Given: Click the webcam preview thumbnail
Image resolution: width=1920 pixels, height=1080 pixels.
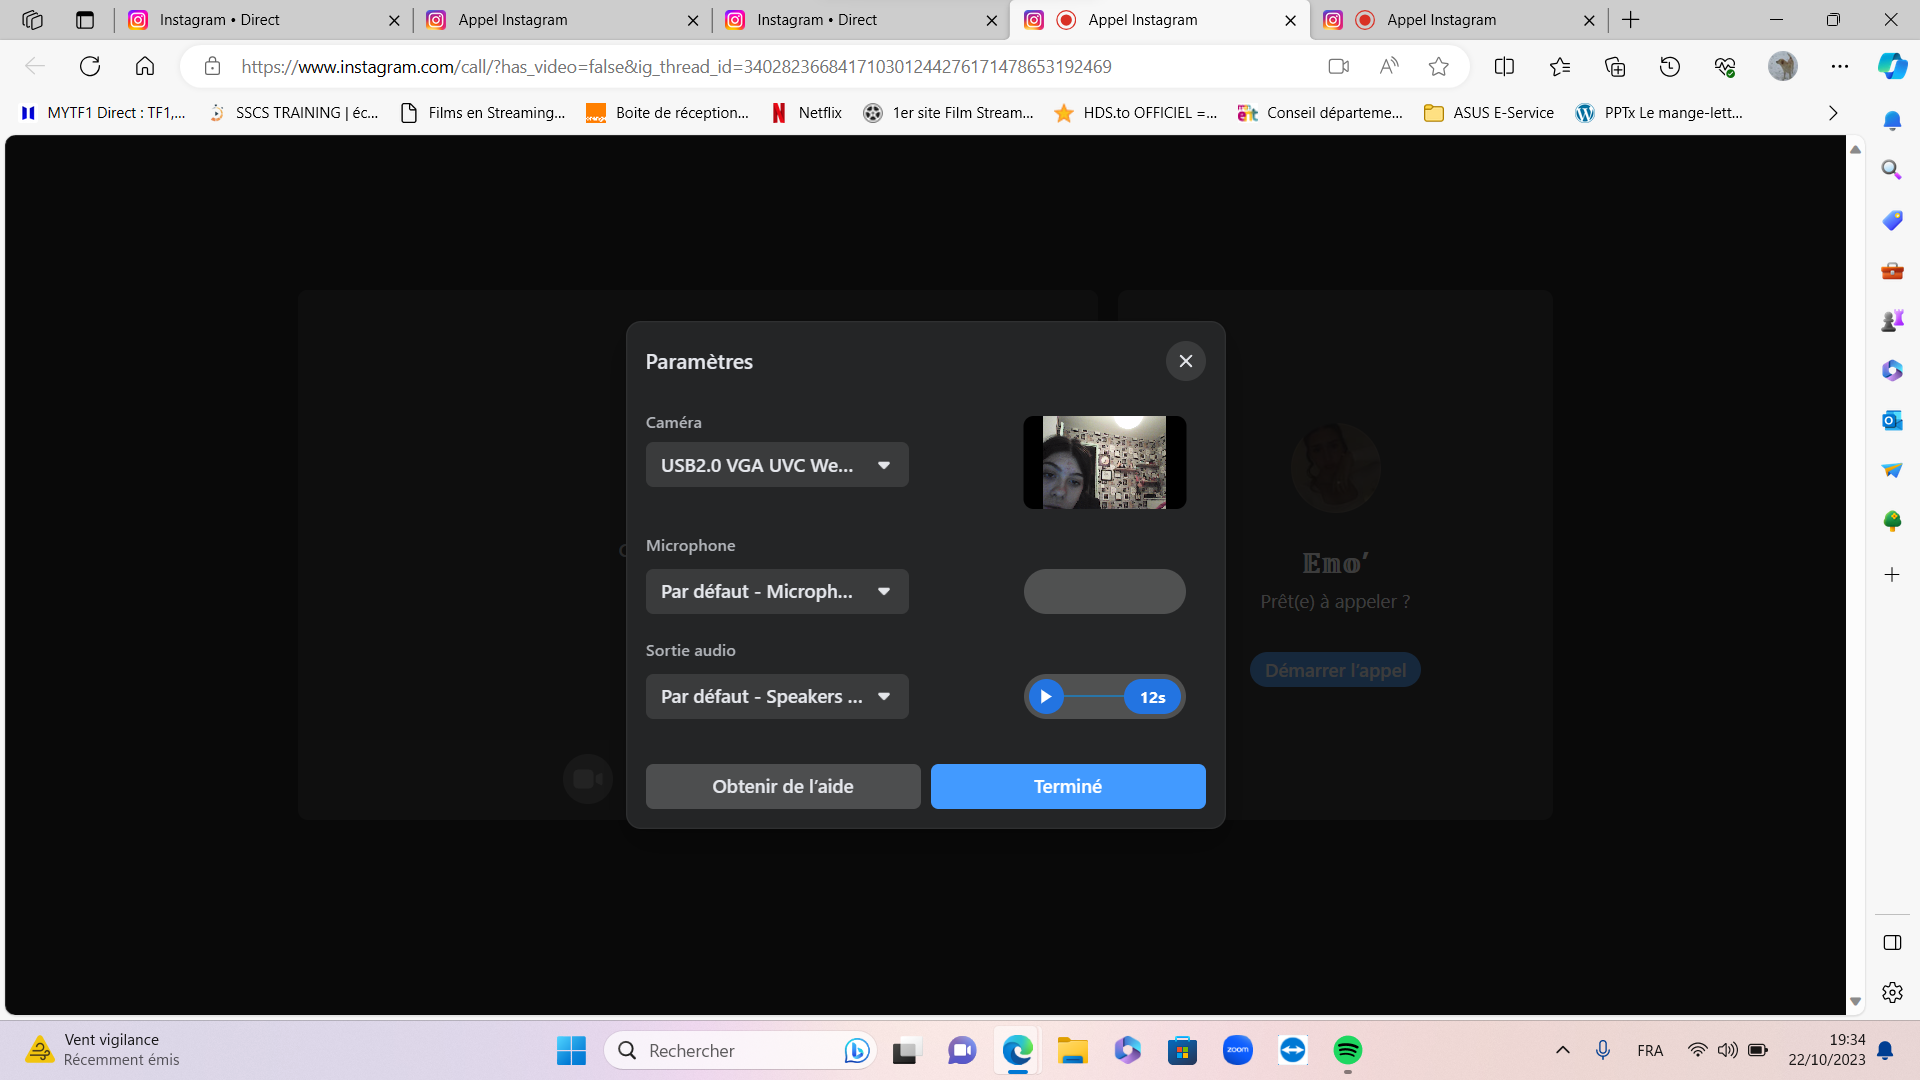Looking at the screenshot, I should tap(1104, 462).
